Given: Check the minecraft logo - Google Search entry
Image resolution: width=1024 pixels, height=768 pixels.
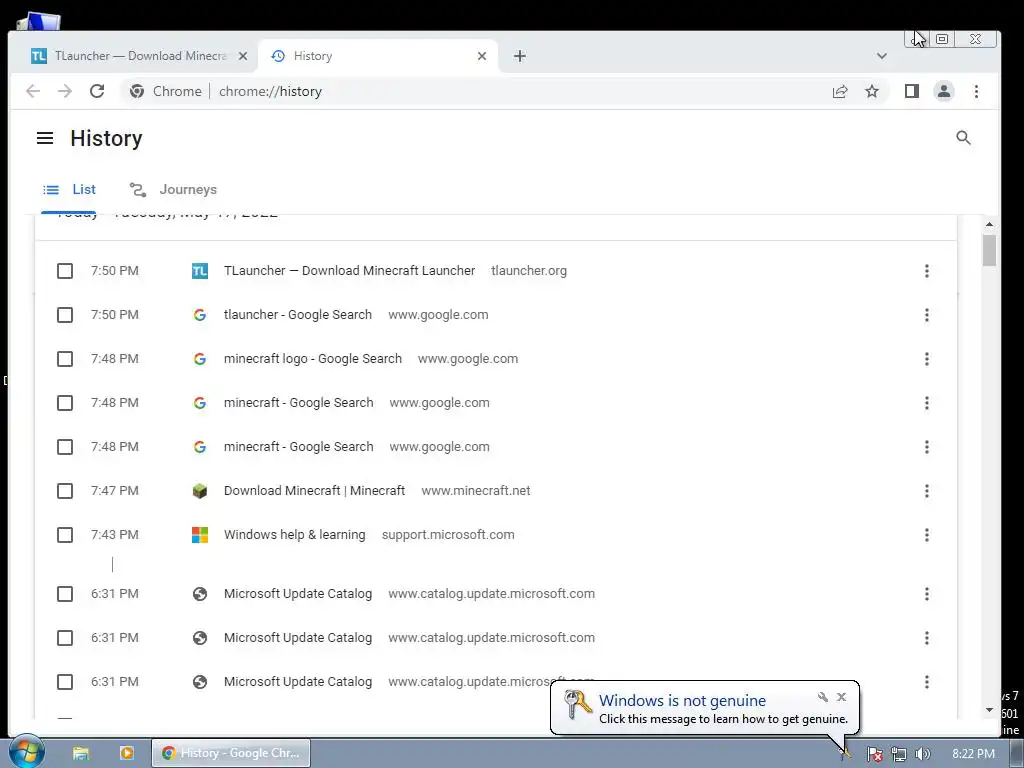Looking at the screenshot, I should (x=65, y=359).
